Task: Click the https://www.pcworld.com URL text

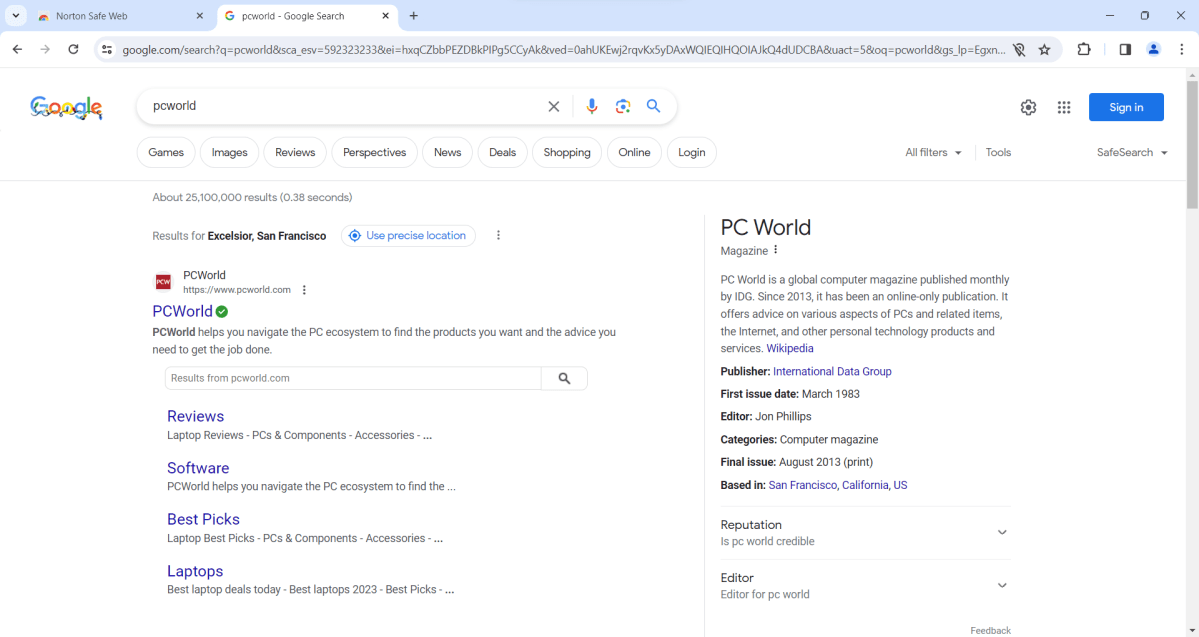Action: tap(237, 290)
